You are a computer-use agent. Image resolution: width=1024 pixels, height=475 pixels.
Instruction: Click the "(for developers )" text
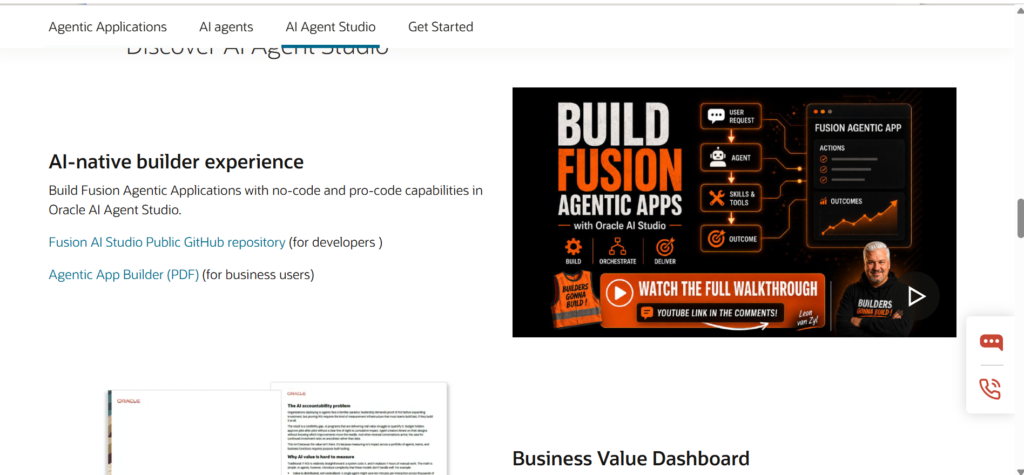(x=336, y=242)
